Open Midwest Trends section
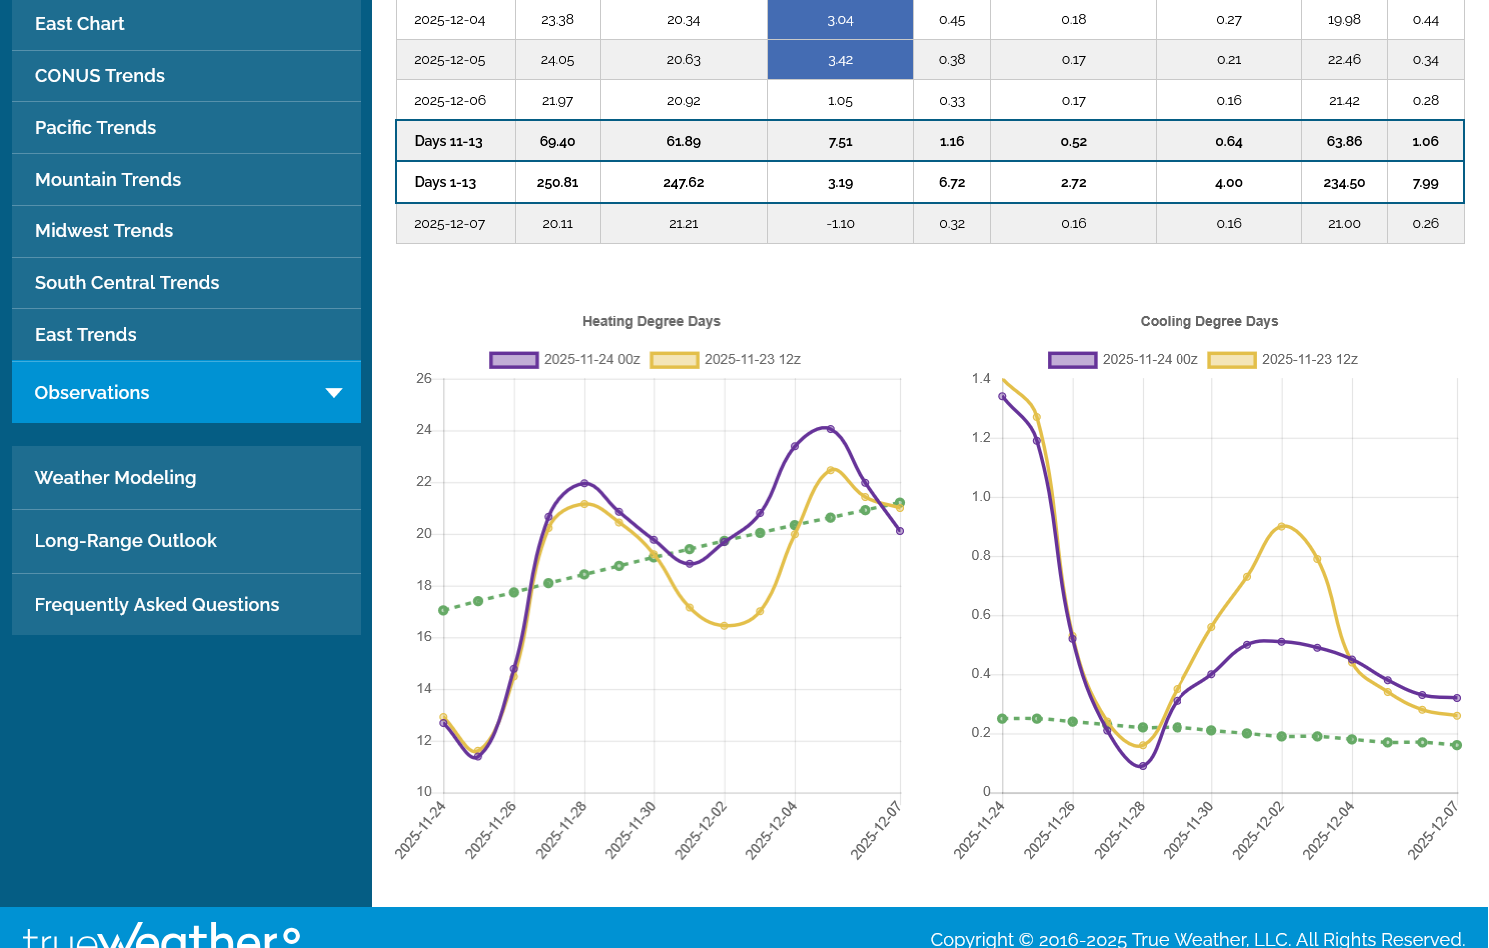The height and width of the screenshot is (948, 1489). [104, 231]
